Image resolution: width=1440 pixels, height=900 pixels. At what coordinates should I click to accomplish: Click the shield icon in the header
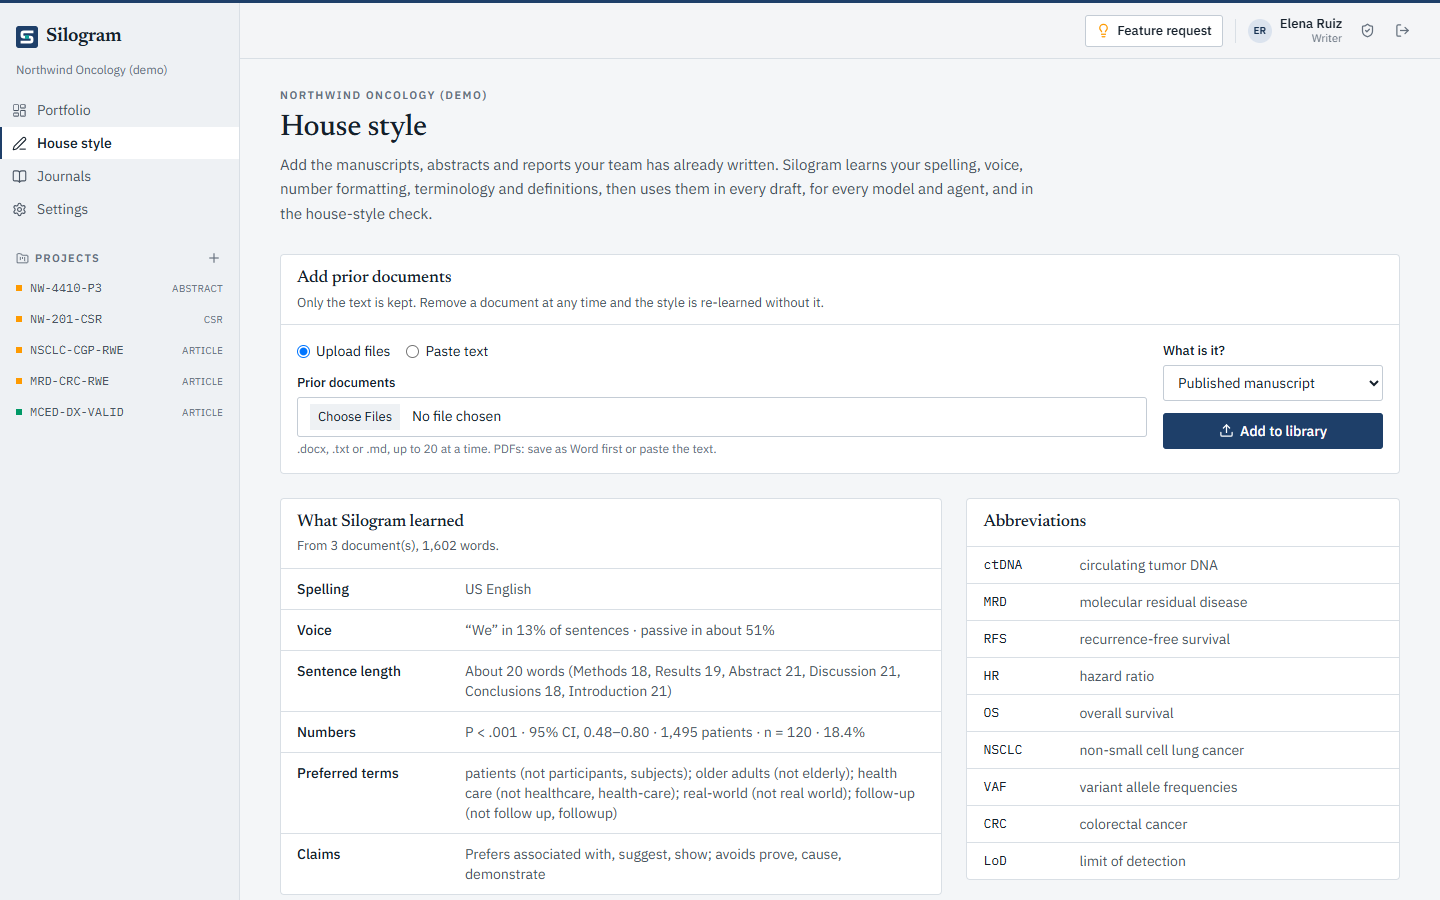pyautogui.click(x=1367, y=31)
